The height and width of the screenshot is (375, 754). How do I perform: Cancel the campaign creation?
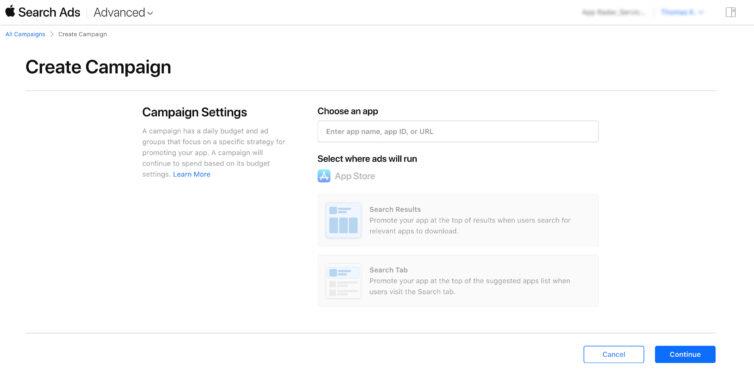pos(614,354)
